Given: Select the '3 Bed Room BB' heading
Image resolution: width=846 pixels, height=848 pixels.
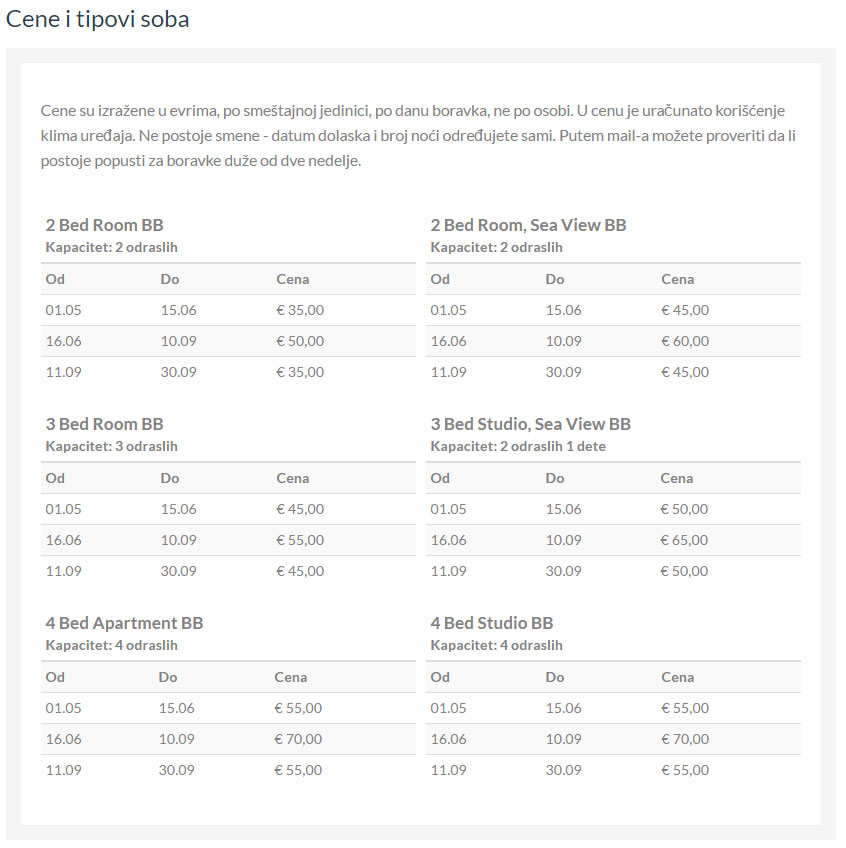Looking at the screenshot, I should [x=104, y=424].
